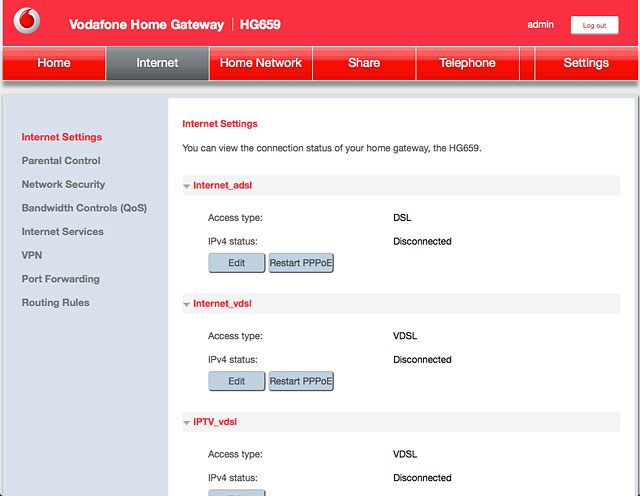Screen dimensions: 640x496
Task: Open the Telephone tab
Action: coord(467,63)
